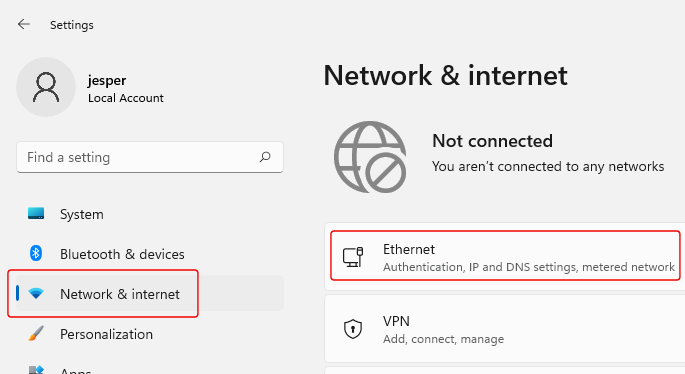Click the not-connected globe icon
Screen dimensions: 685x374
[370, 157]
